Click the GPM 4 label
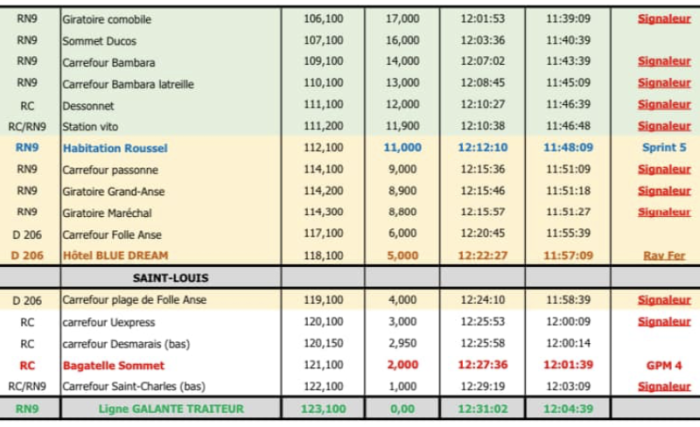The height and width of the screenshot is (427, 700). click(x=664, y=365)
